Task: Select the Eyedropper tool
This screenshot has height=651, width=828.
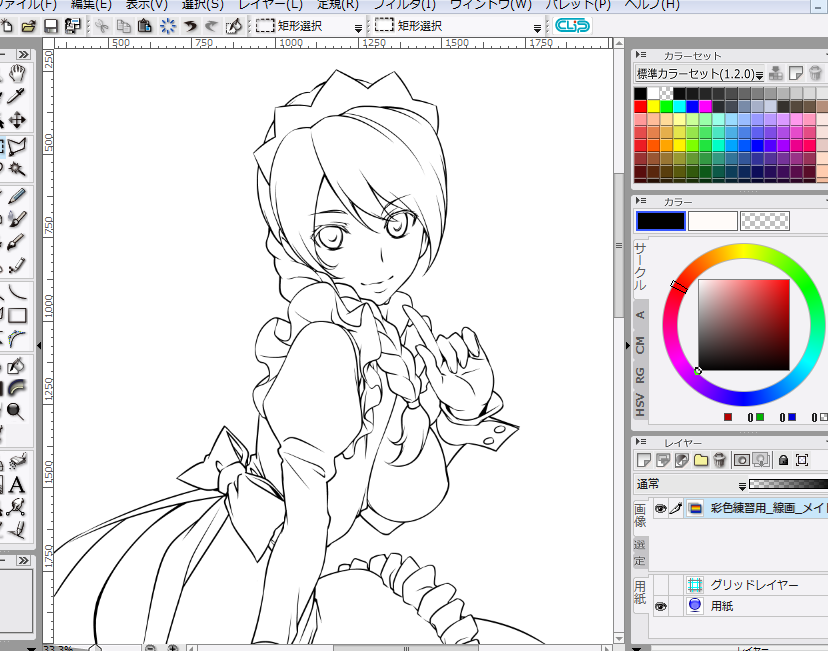Action: click(16, 96)
